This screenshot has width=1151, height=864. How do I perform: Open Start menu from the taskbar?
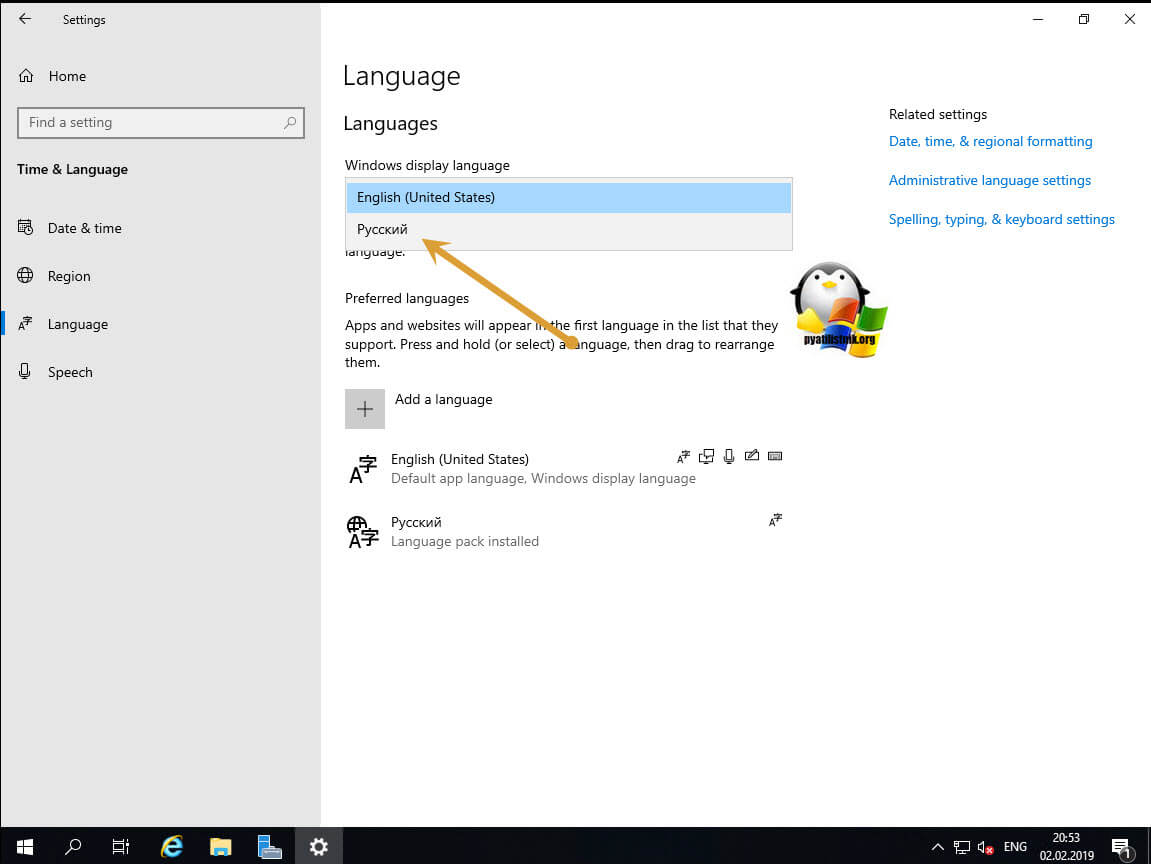pos(24,846)
